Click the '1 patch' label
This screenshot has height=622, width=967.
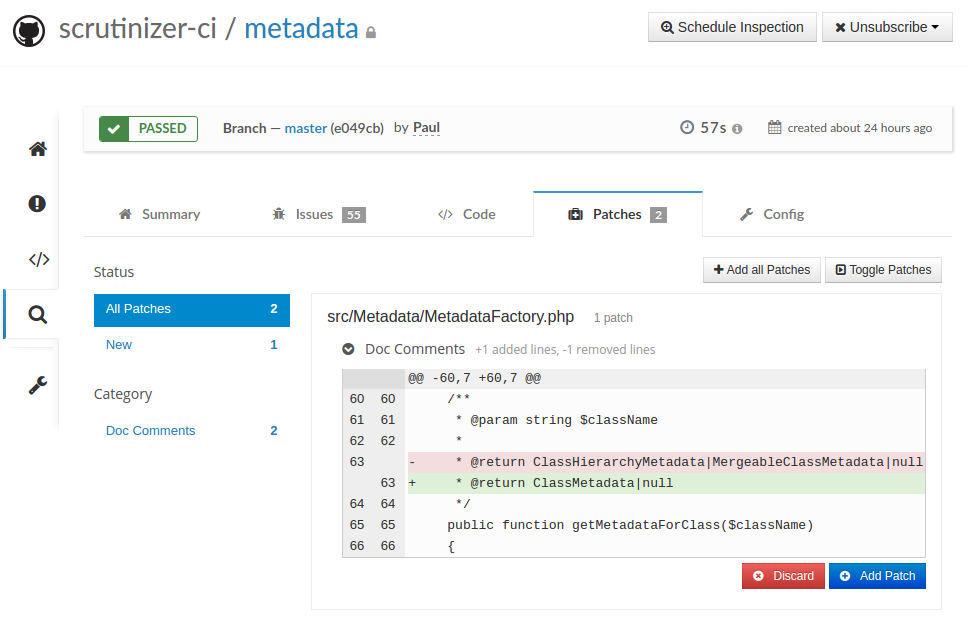(x=613, y=318)
